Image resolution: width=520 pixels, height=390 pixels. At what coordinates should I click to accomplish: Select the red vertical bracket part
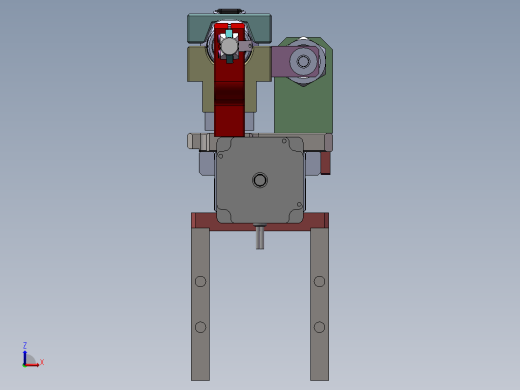tap(229, 80)
